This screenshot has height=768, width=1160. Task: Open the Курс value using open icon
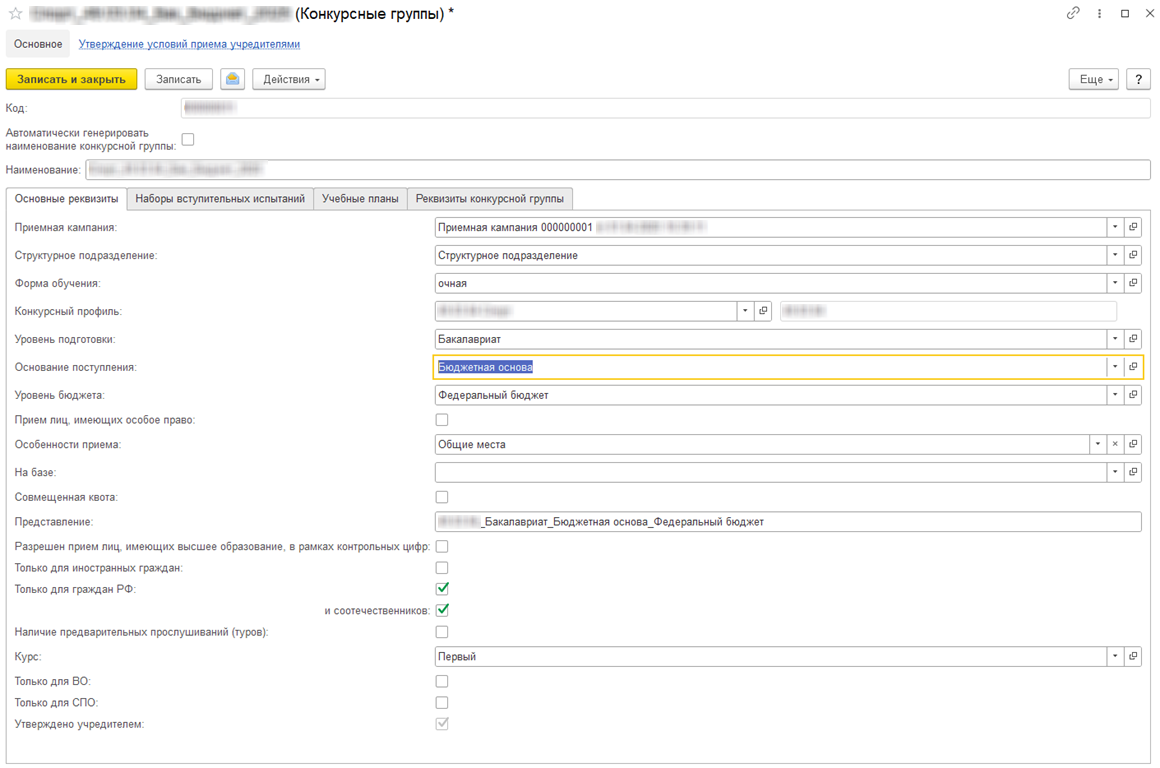click(1133, 657)
